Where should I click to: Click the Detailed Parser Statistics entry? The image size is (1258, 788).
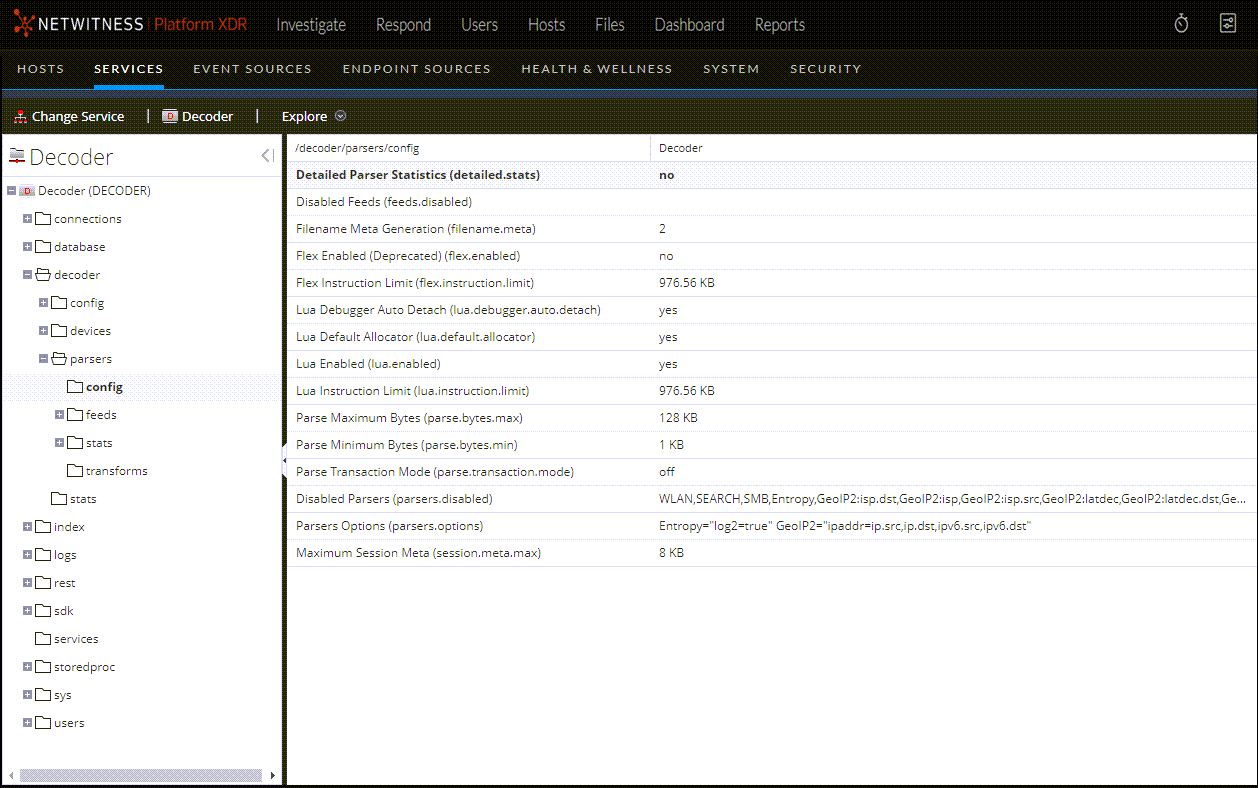[420, 174]
